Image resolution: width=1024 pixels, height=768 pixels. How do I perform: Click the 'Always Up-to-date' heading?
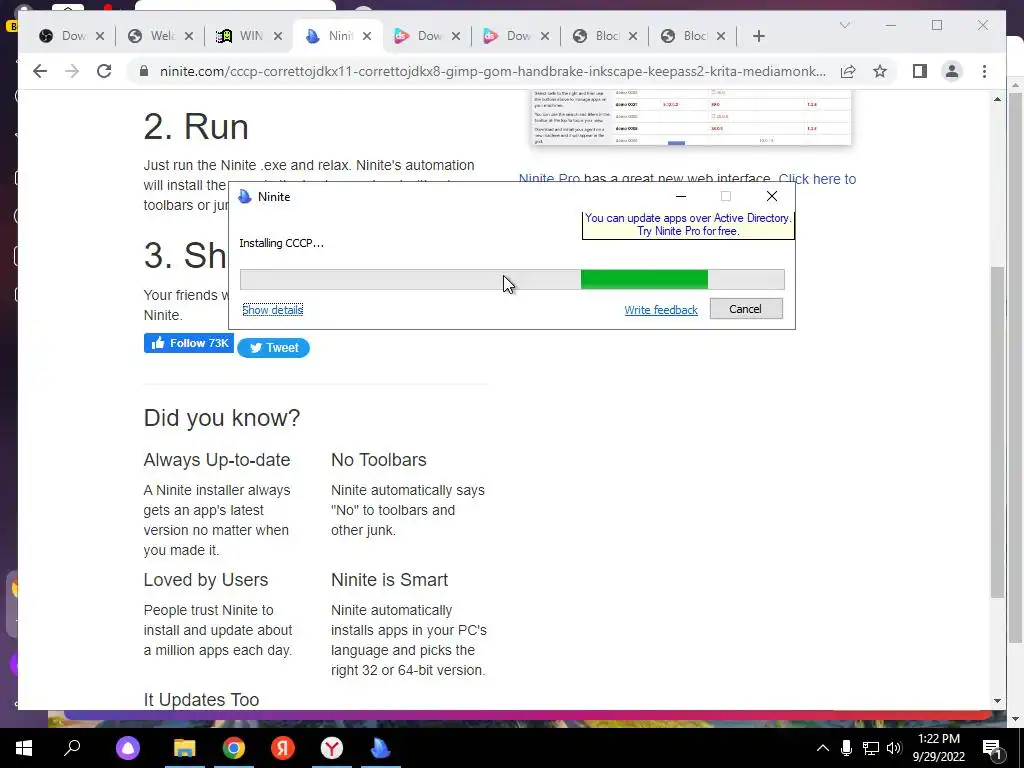pyautogui.click(x=217, y=460)
